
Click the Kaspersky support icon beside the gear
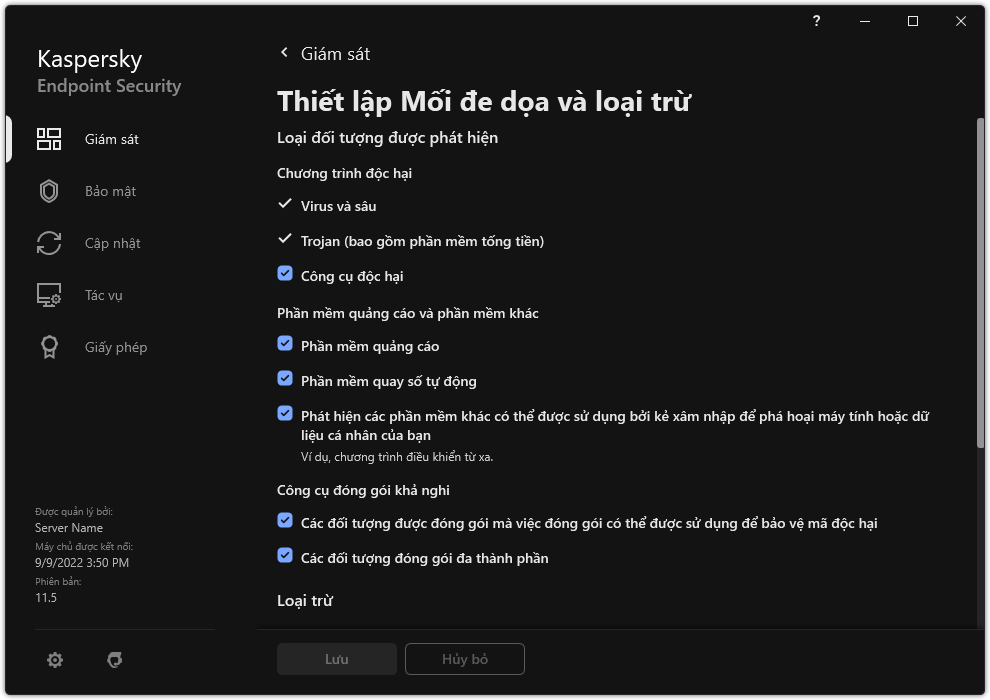(x=114, y=660)
